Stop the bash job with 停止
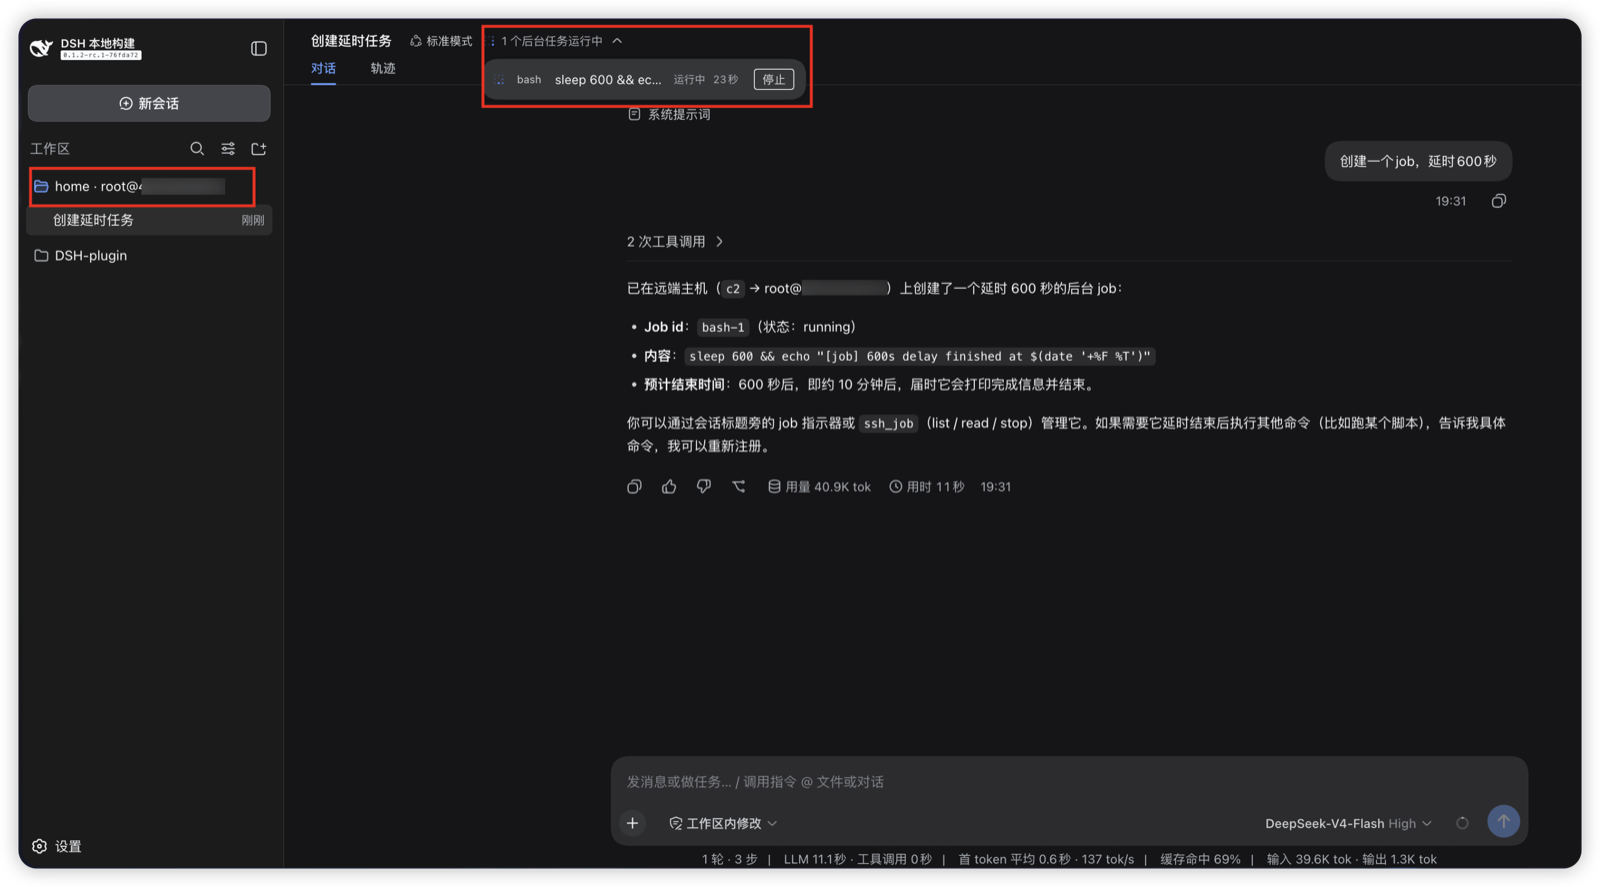The width and height of the screenshot is (1600, 887). [774, 79]
